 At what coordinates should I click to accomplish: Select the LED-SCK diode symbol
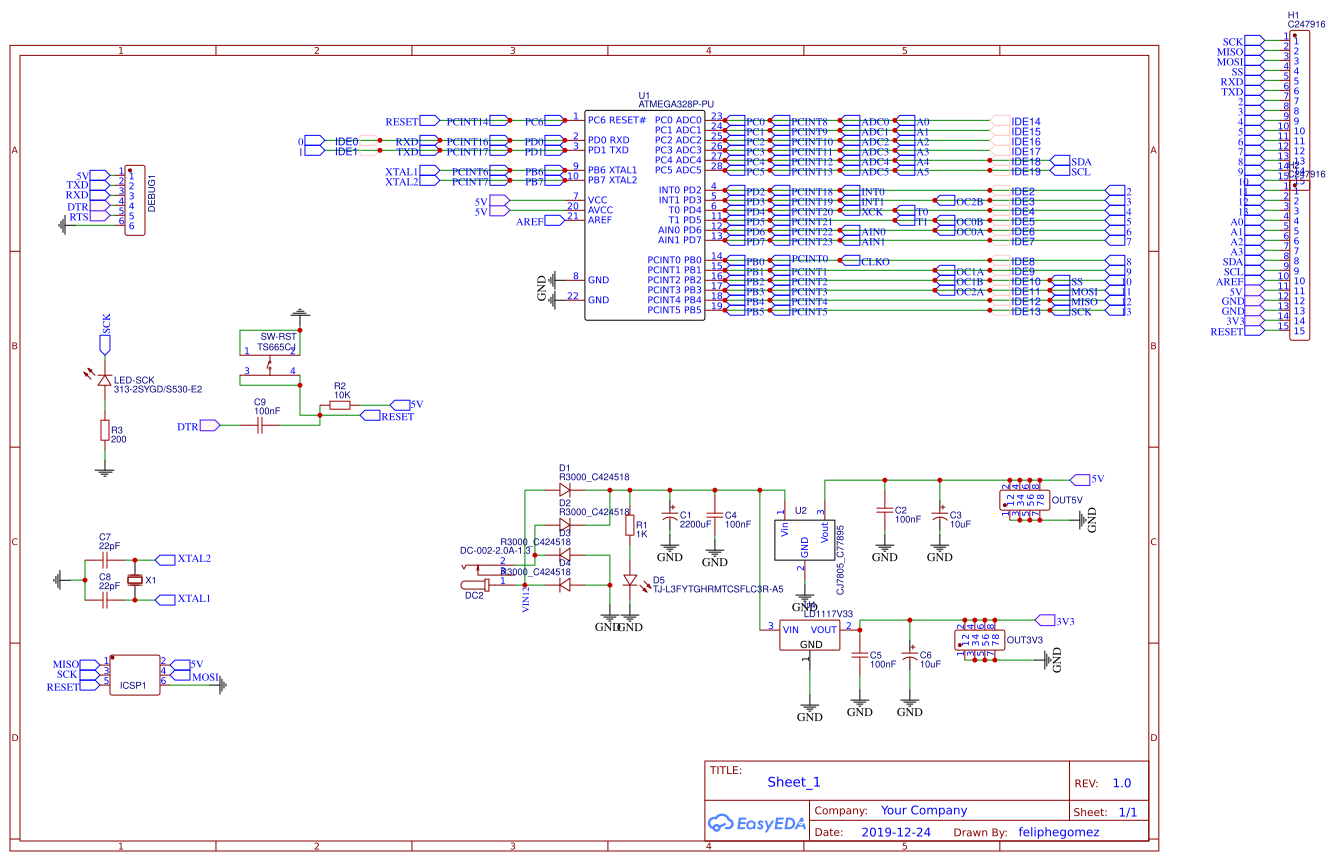[x=104, y=380]
